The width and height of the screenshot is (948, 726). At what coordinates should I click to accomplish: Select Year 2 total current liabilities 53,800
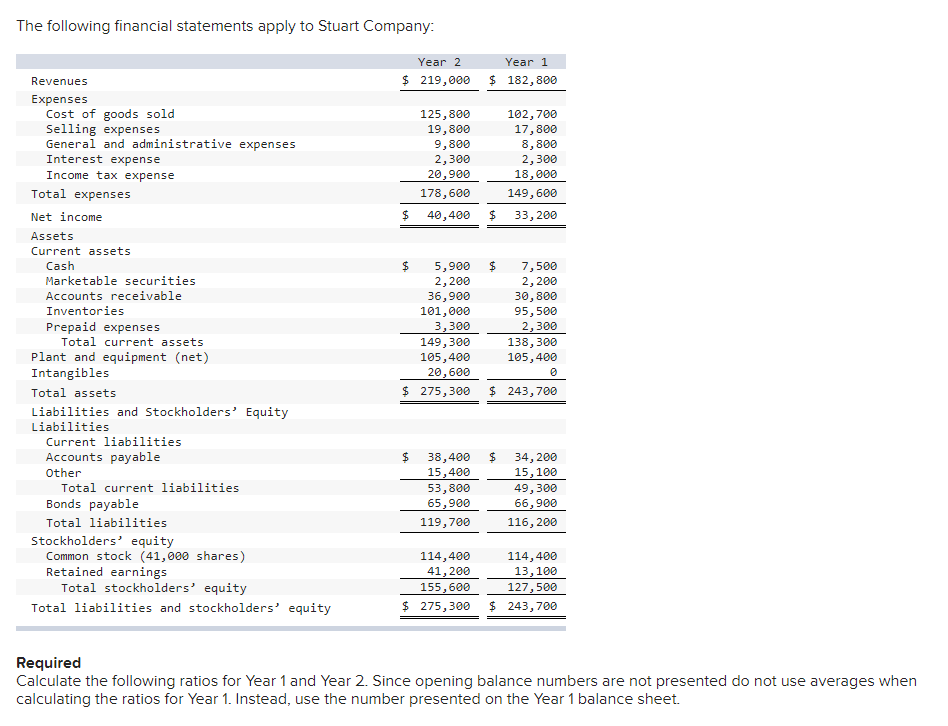[449, 488]
